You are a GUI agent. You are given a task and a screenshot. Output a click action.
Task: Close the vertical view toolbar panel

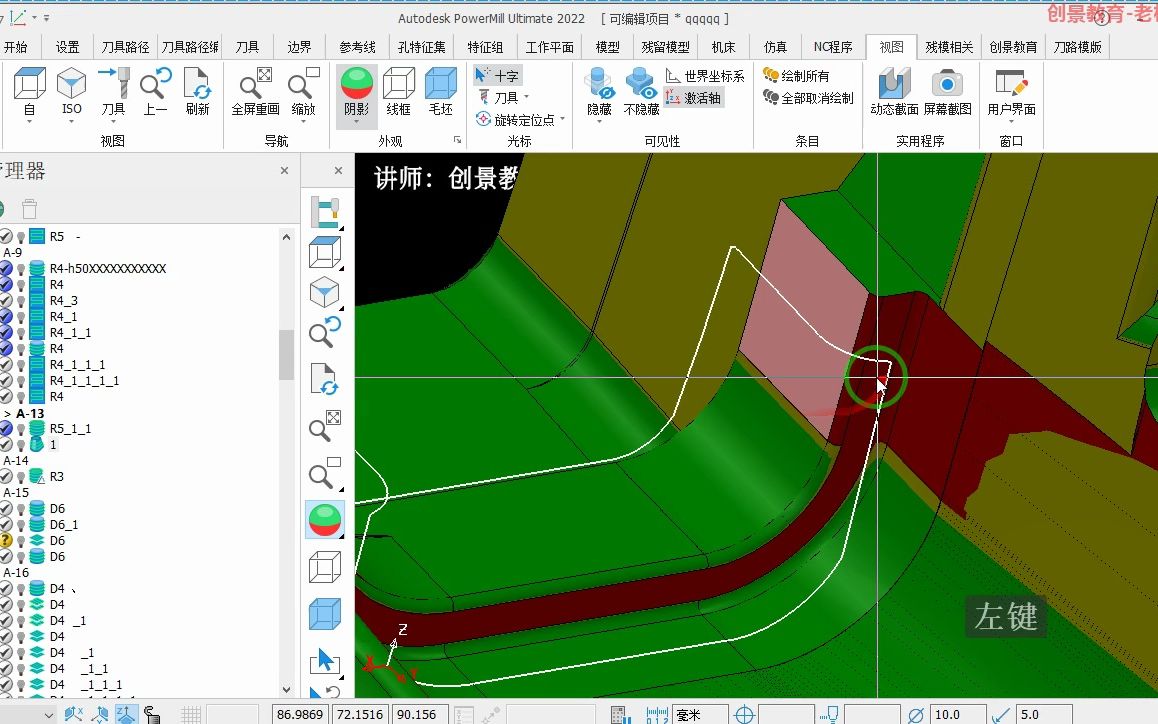[x=338, y=171]
